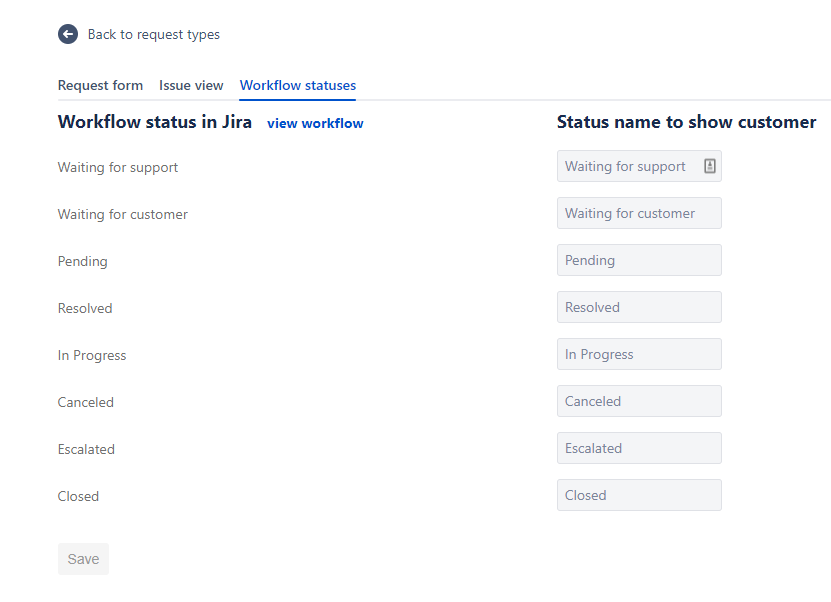Click the Canceled customer status field
This screenshot has height=602, width=831.
(x=639, y=401)
